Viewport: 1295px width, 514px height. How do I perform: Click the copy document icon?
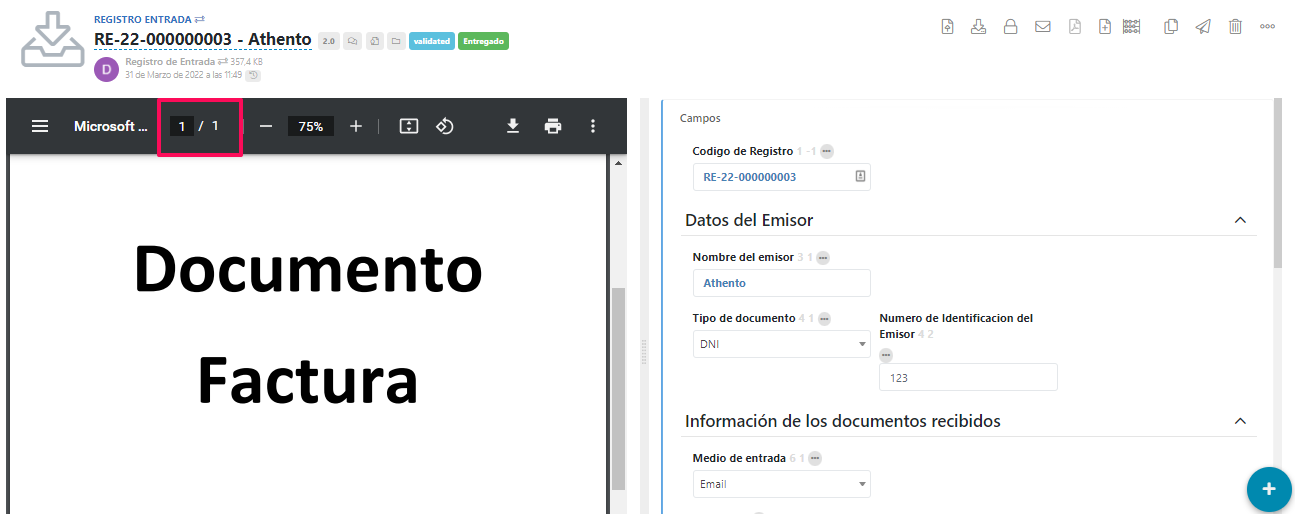pos(1171,27)
